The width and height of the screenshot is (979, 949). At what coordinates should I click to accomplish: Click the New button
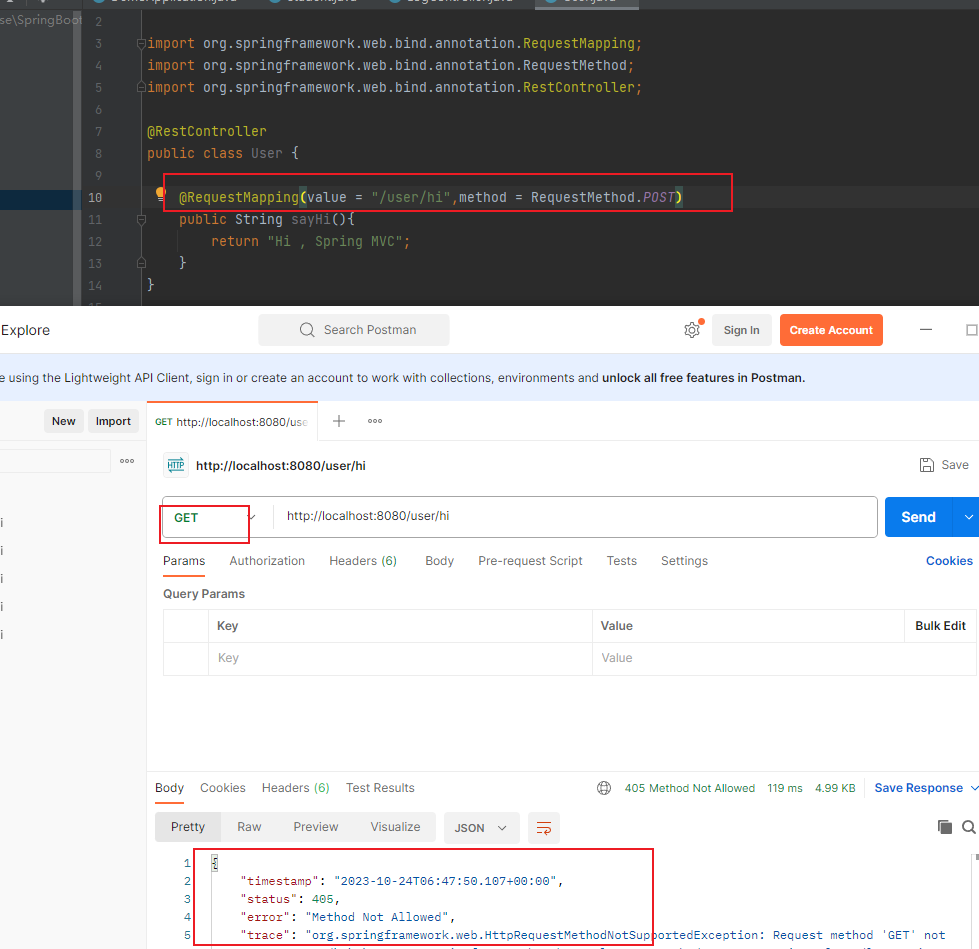click(x=64, y=421)
